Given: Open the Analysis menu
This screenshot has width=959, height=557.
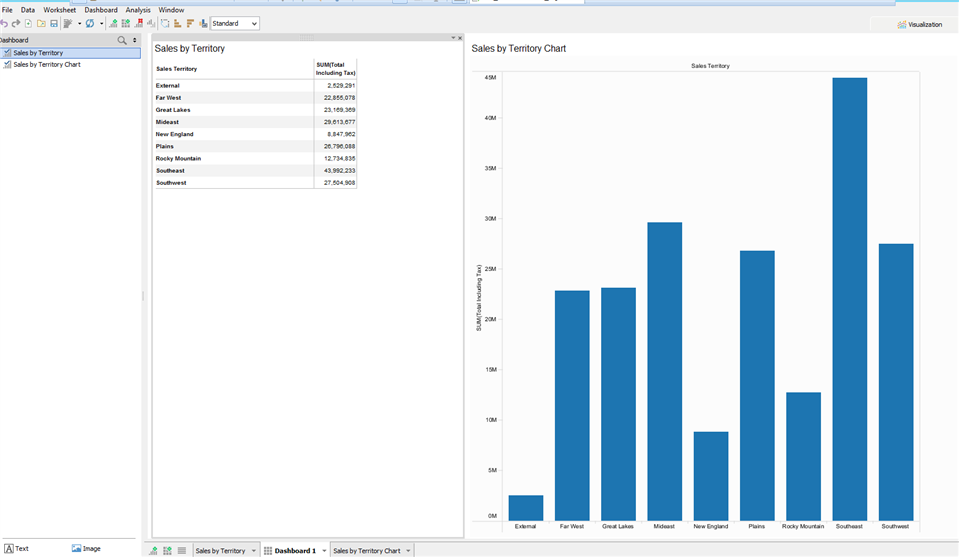Looking at the screenshot, I should point(138,10).
